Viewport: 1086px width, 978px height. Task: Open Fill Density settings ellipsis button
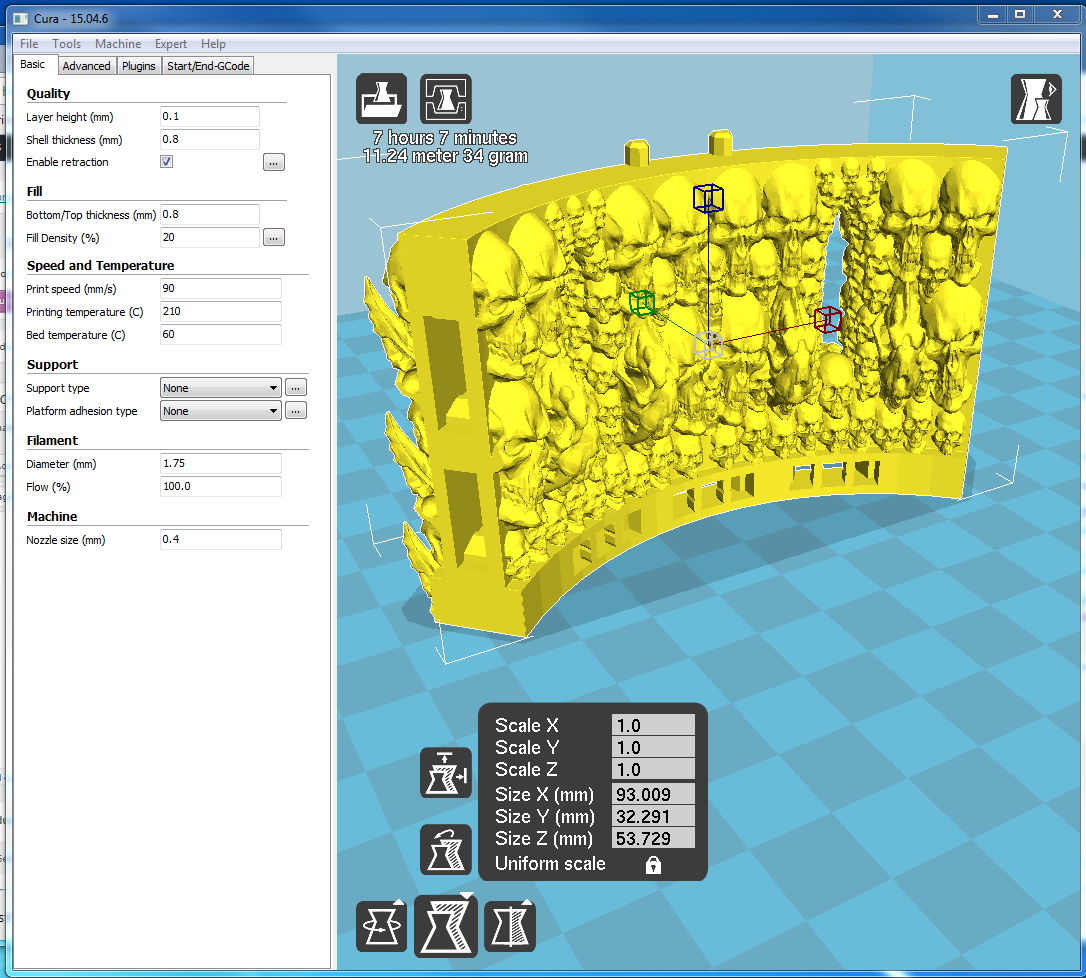(274, 238)
